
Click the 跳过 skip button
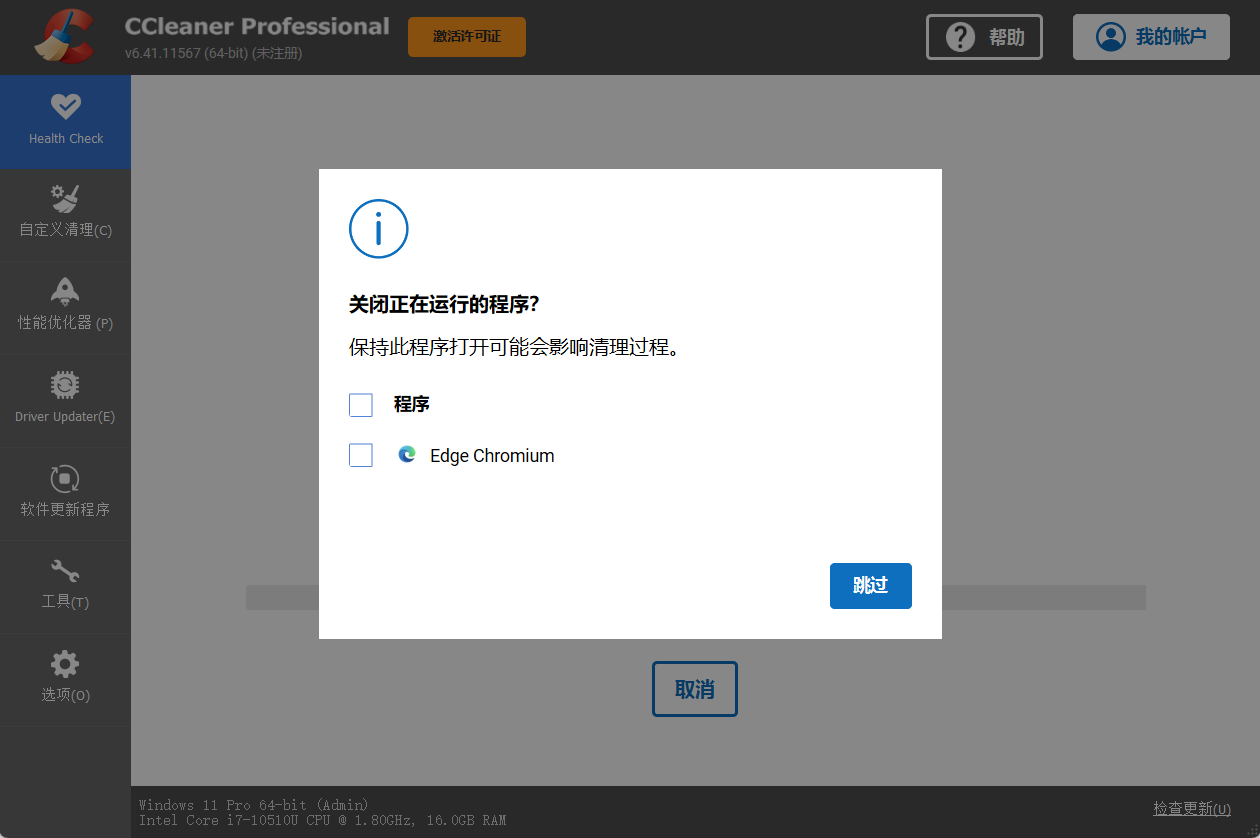pos(871,586)
